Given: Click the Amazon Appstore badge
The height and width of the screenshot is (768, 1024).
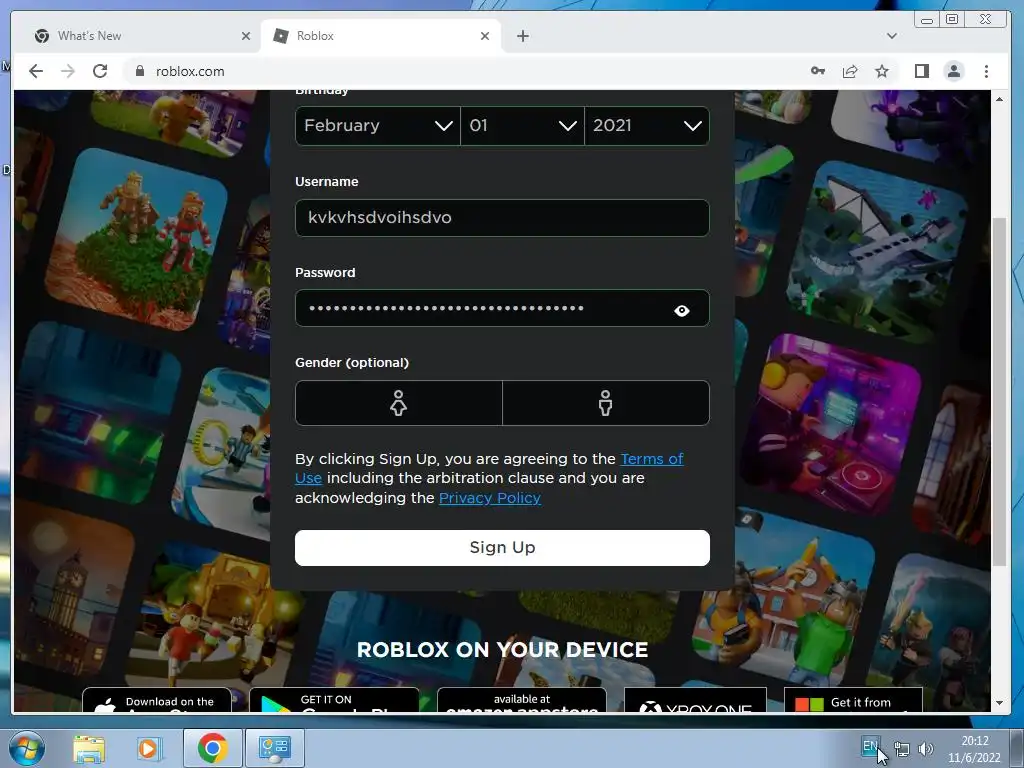Looking at the screenshot, I should pyautogui.click(x=521, y=699).
